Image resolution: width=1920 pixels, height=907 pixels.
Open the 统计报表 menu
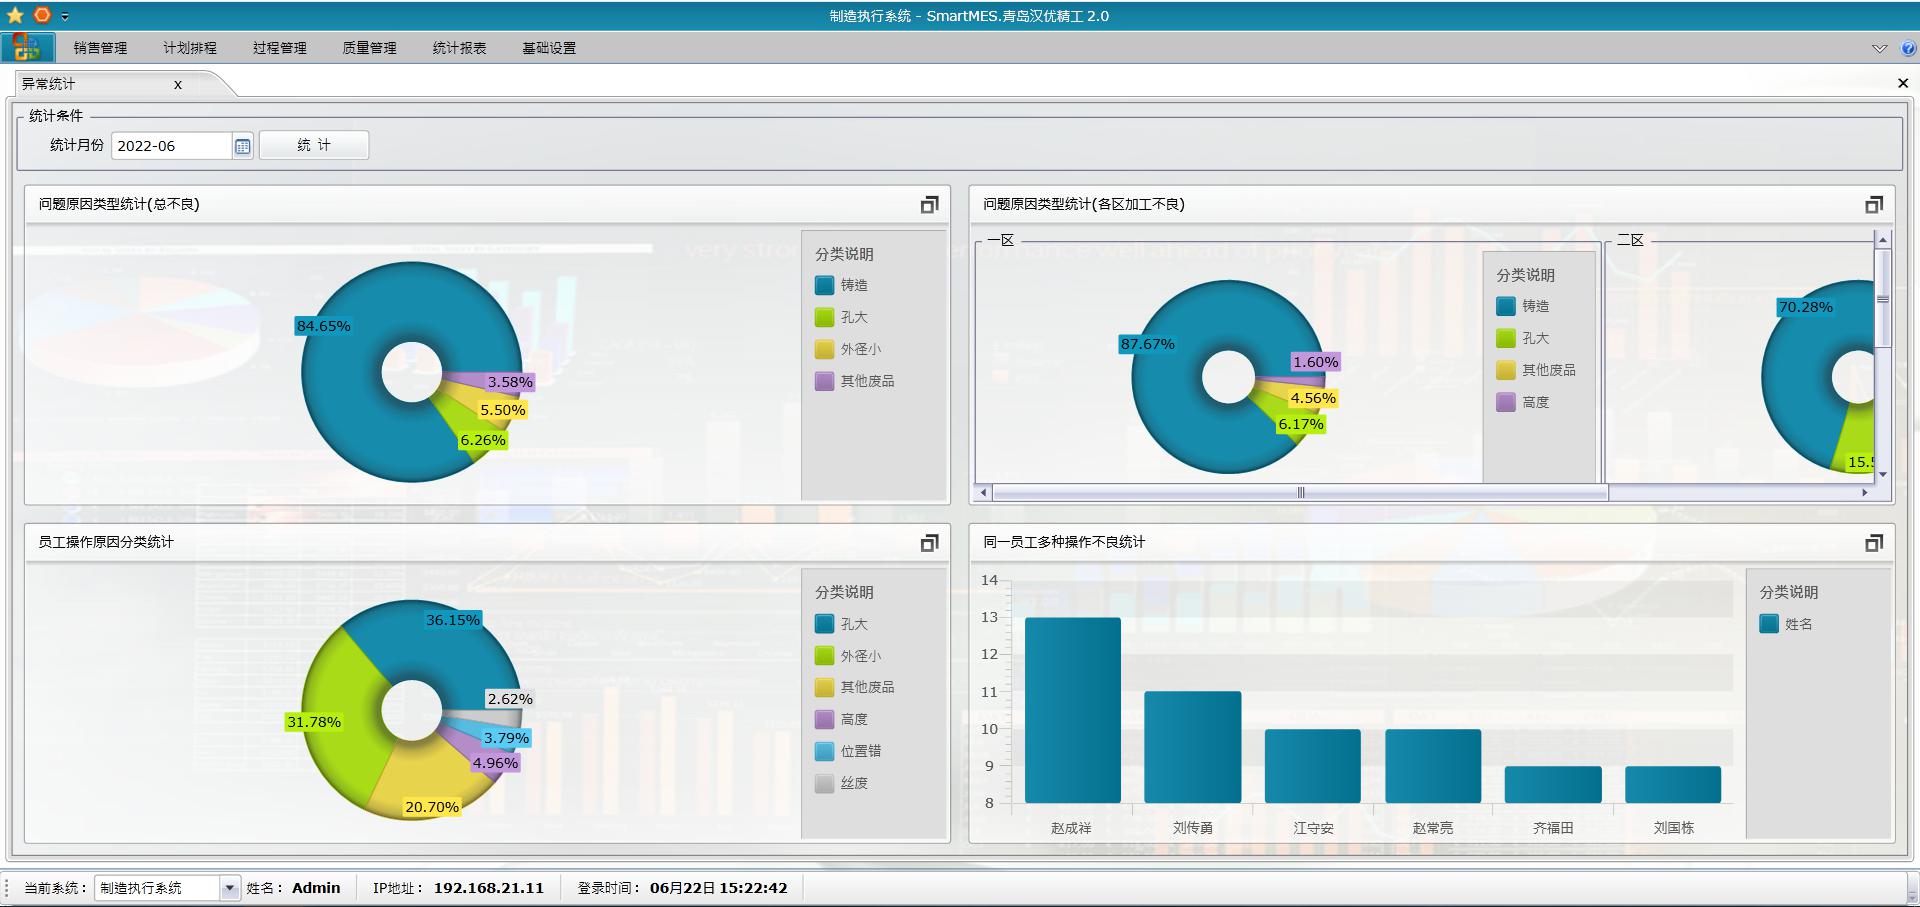pyautogui.click(x=459, y=48)
